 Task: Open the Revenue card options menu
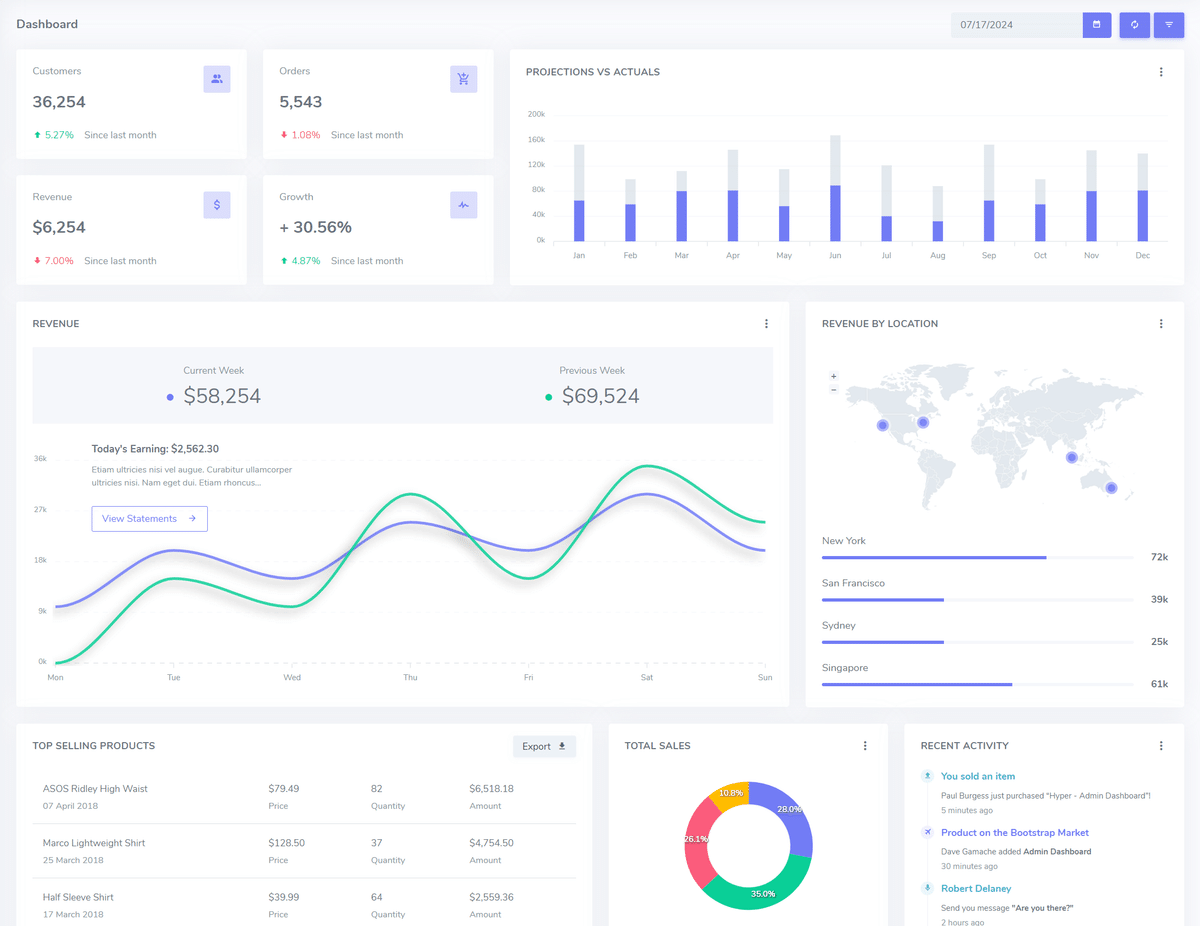pyautogui.click(x=767, y=324)
